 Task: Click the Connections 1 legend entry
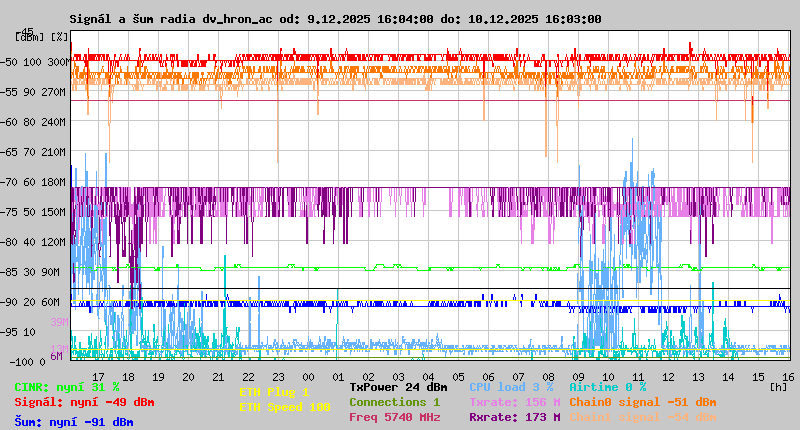[x=394, y=402]
